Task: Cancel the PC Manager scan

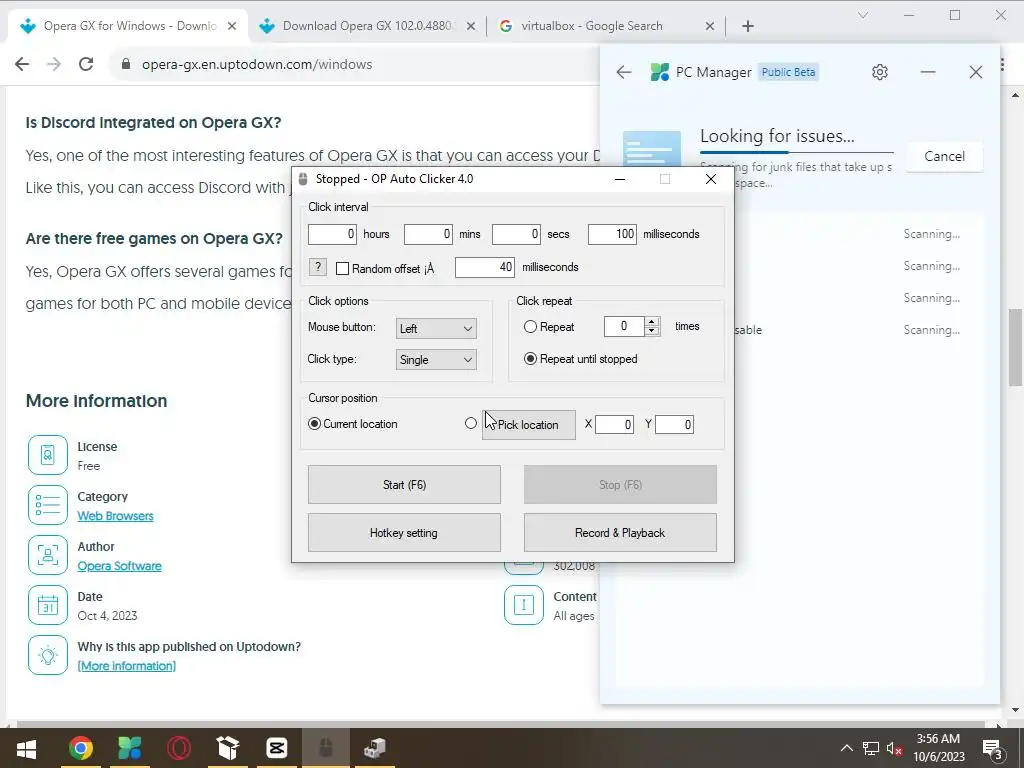Action: [944, 156]
